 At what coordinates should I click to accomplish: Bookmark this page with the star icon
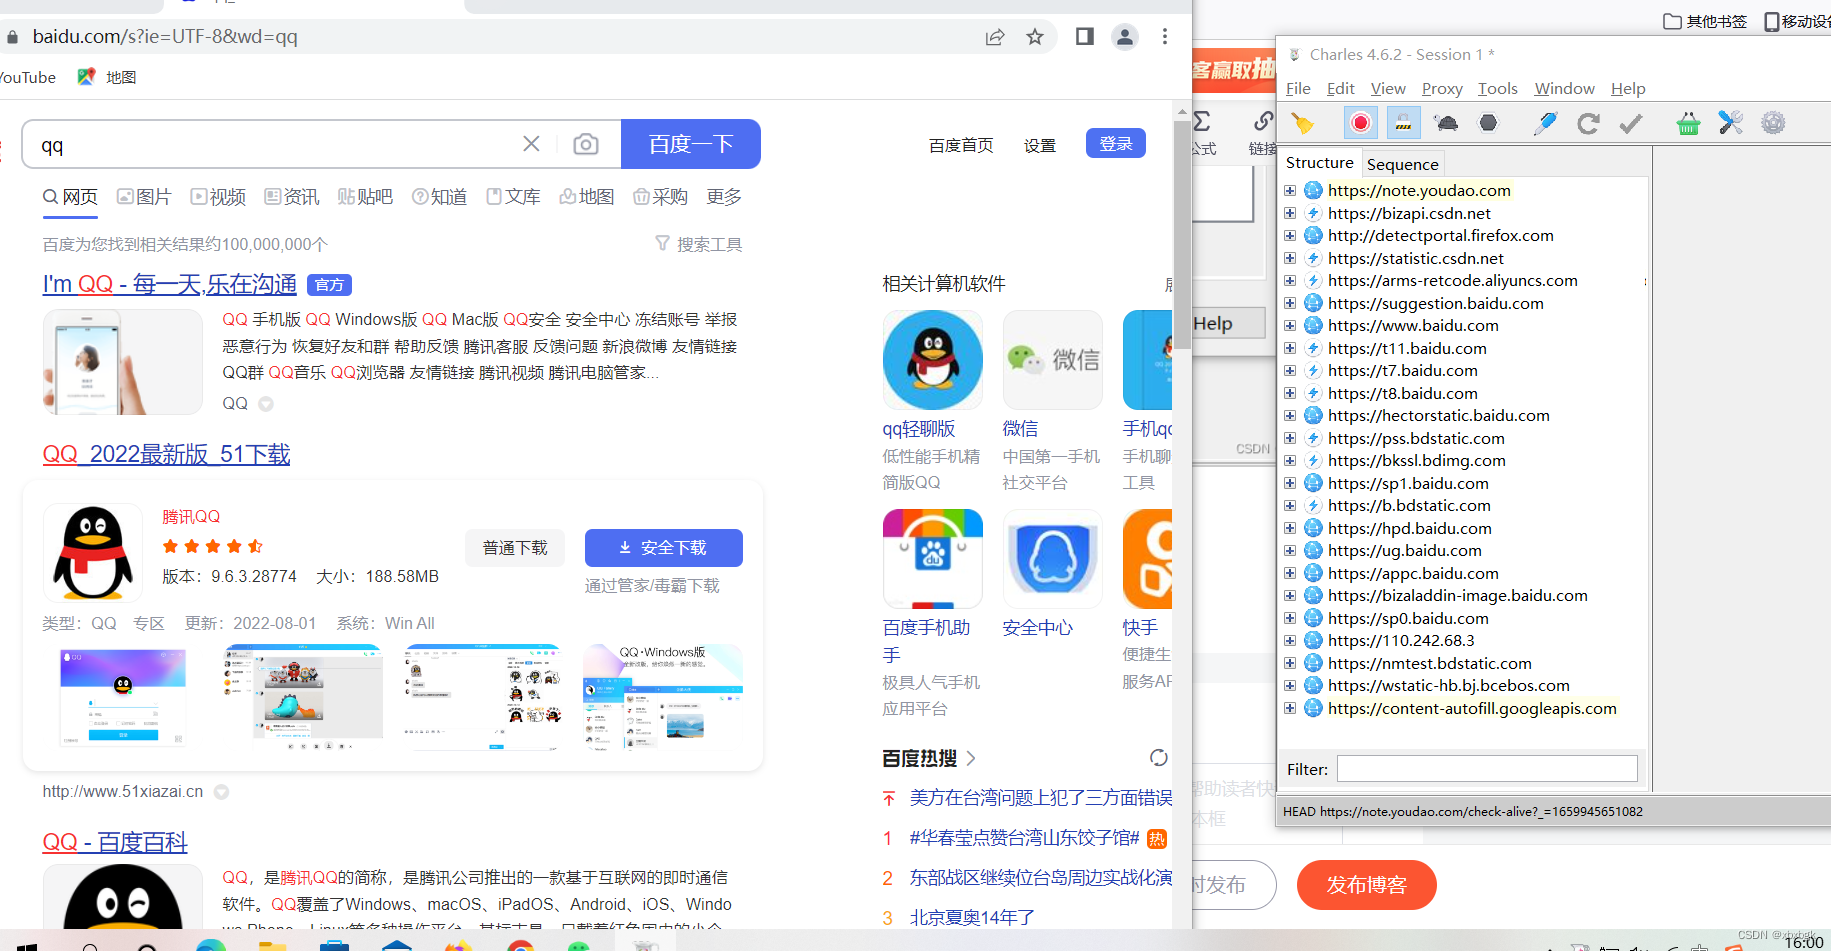point(1035,37)
